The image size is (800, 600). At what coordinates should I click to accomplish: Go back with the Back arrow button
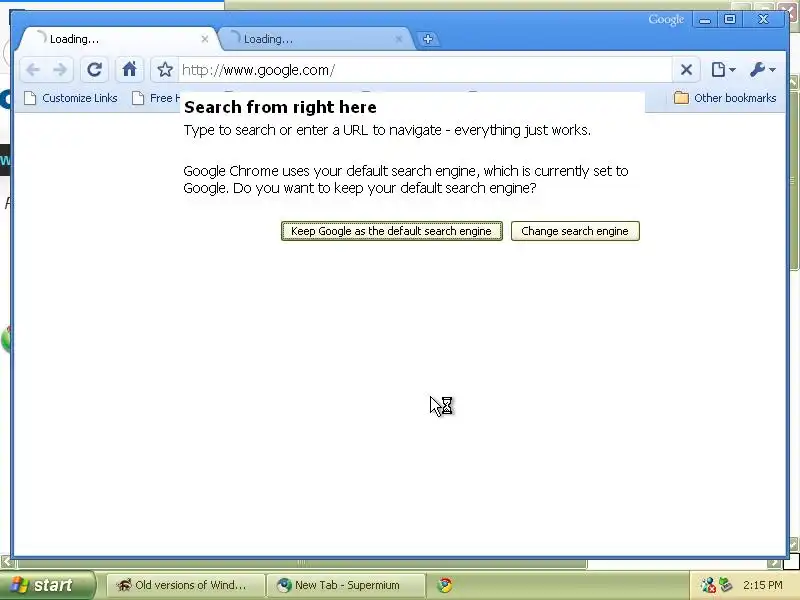[33, 69]
